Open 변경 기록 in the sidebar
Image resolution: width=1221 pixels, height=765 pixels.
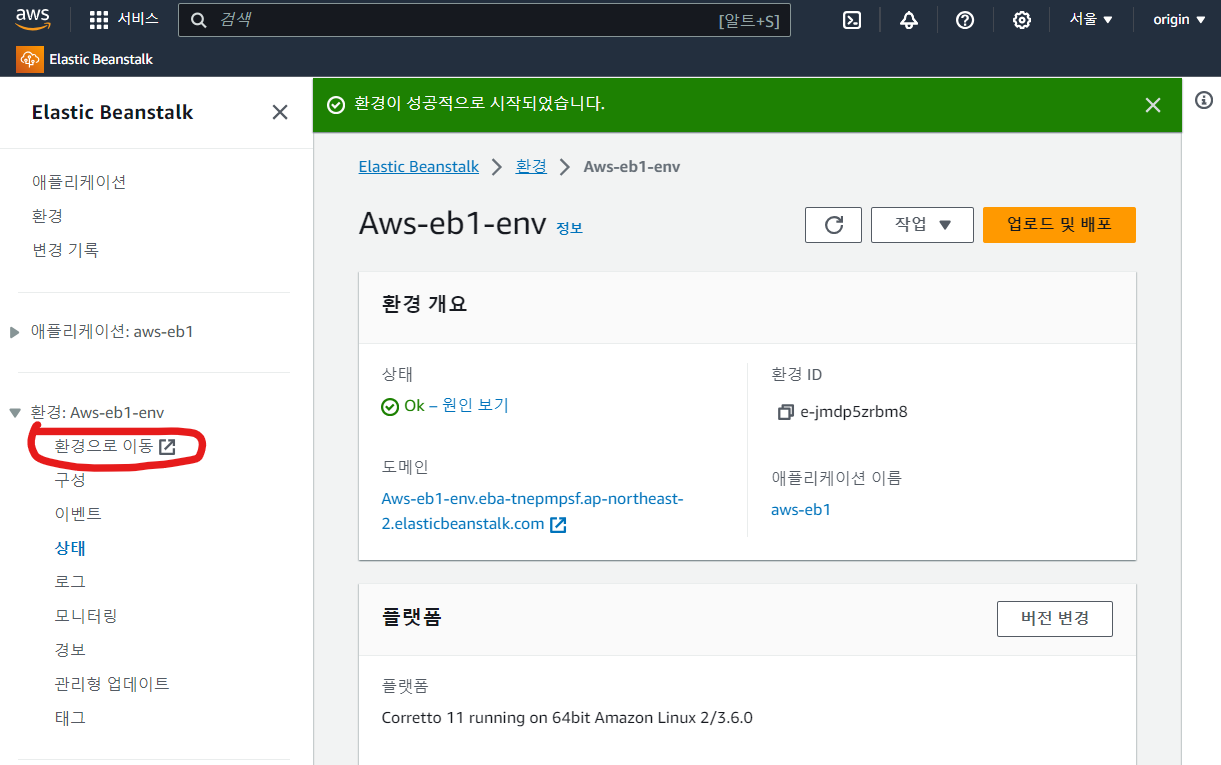pos(66,250)
